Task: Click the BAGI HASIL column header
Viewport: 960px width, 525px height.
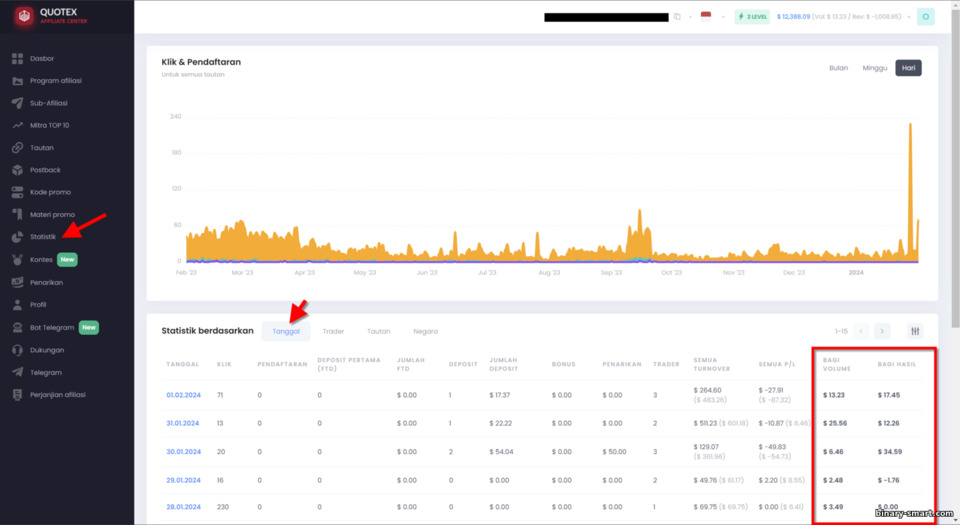Action: [897, 364]
